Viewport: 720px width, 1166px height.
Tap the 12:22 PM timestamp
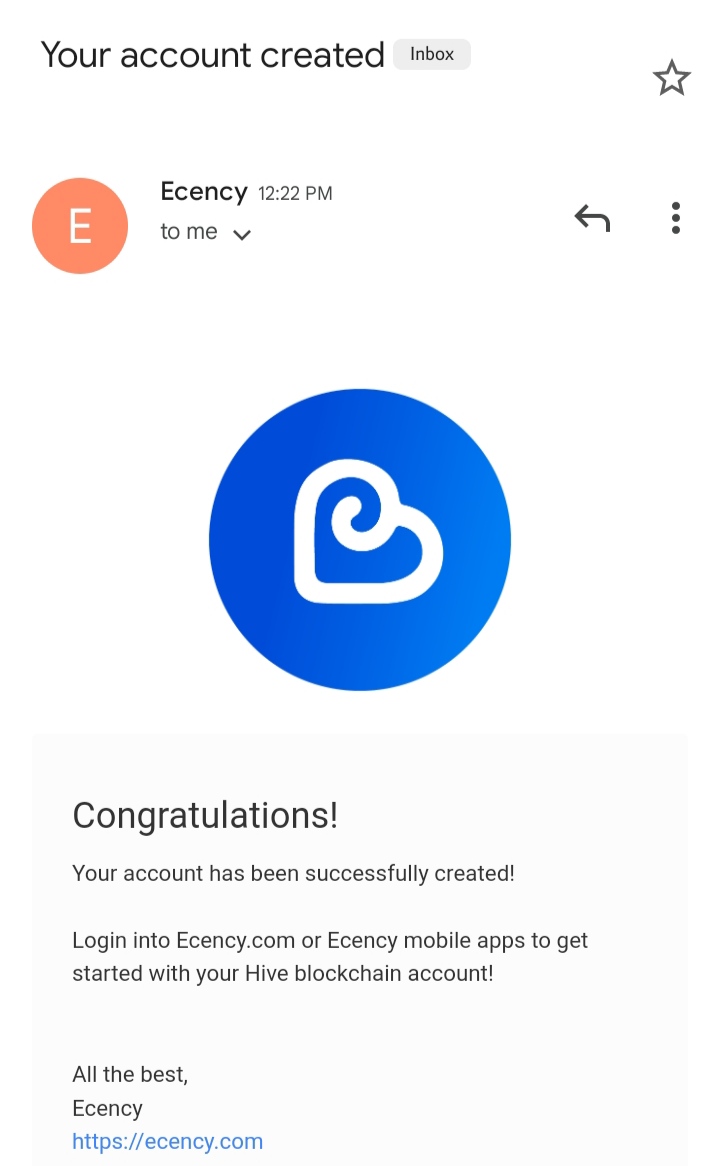coord(295,193)
